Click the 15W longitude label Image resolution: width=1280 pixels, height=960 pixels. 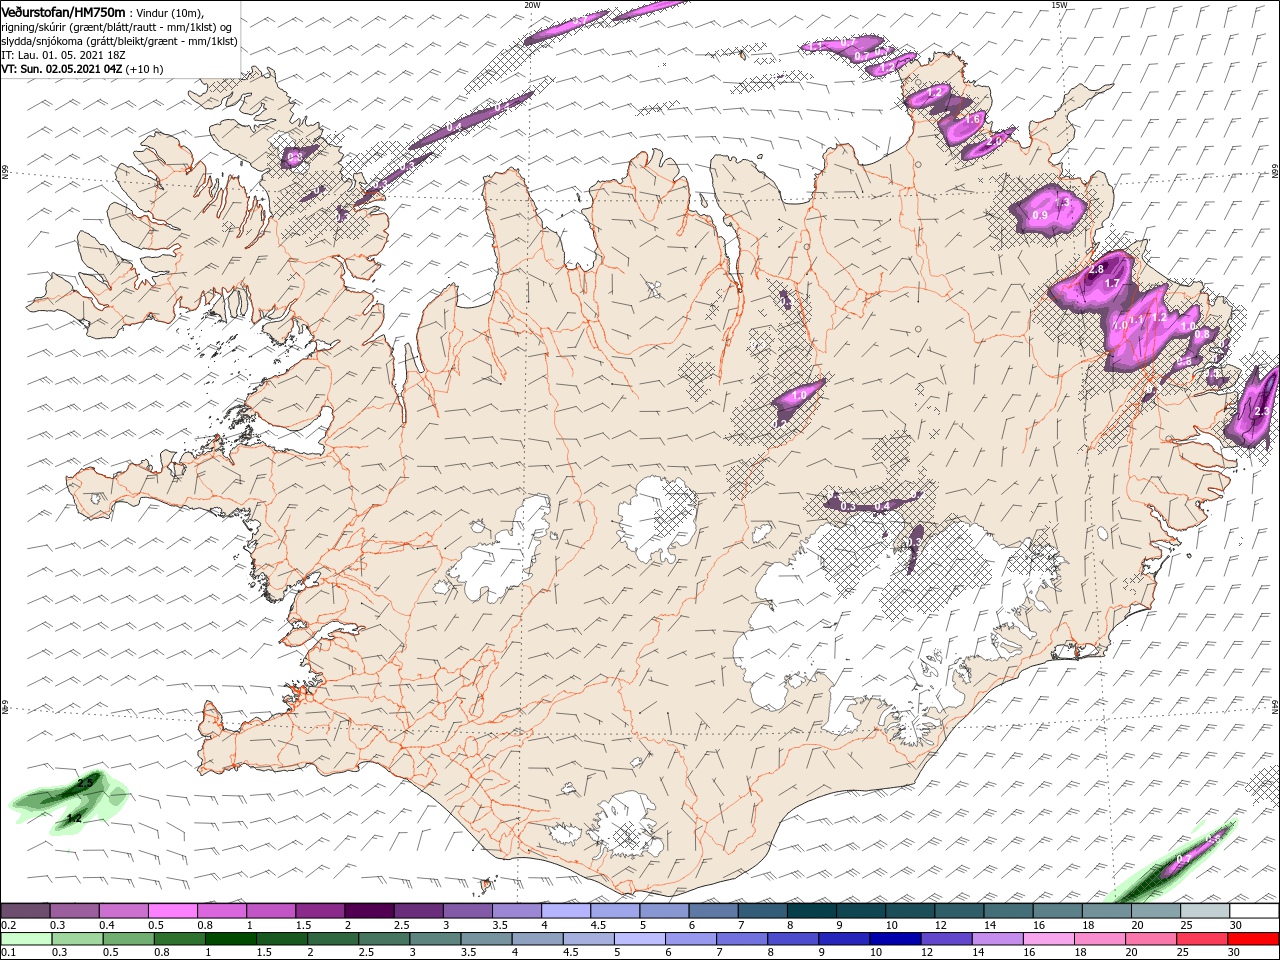(x=1059, y=5)
